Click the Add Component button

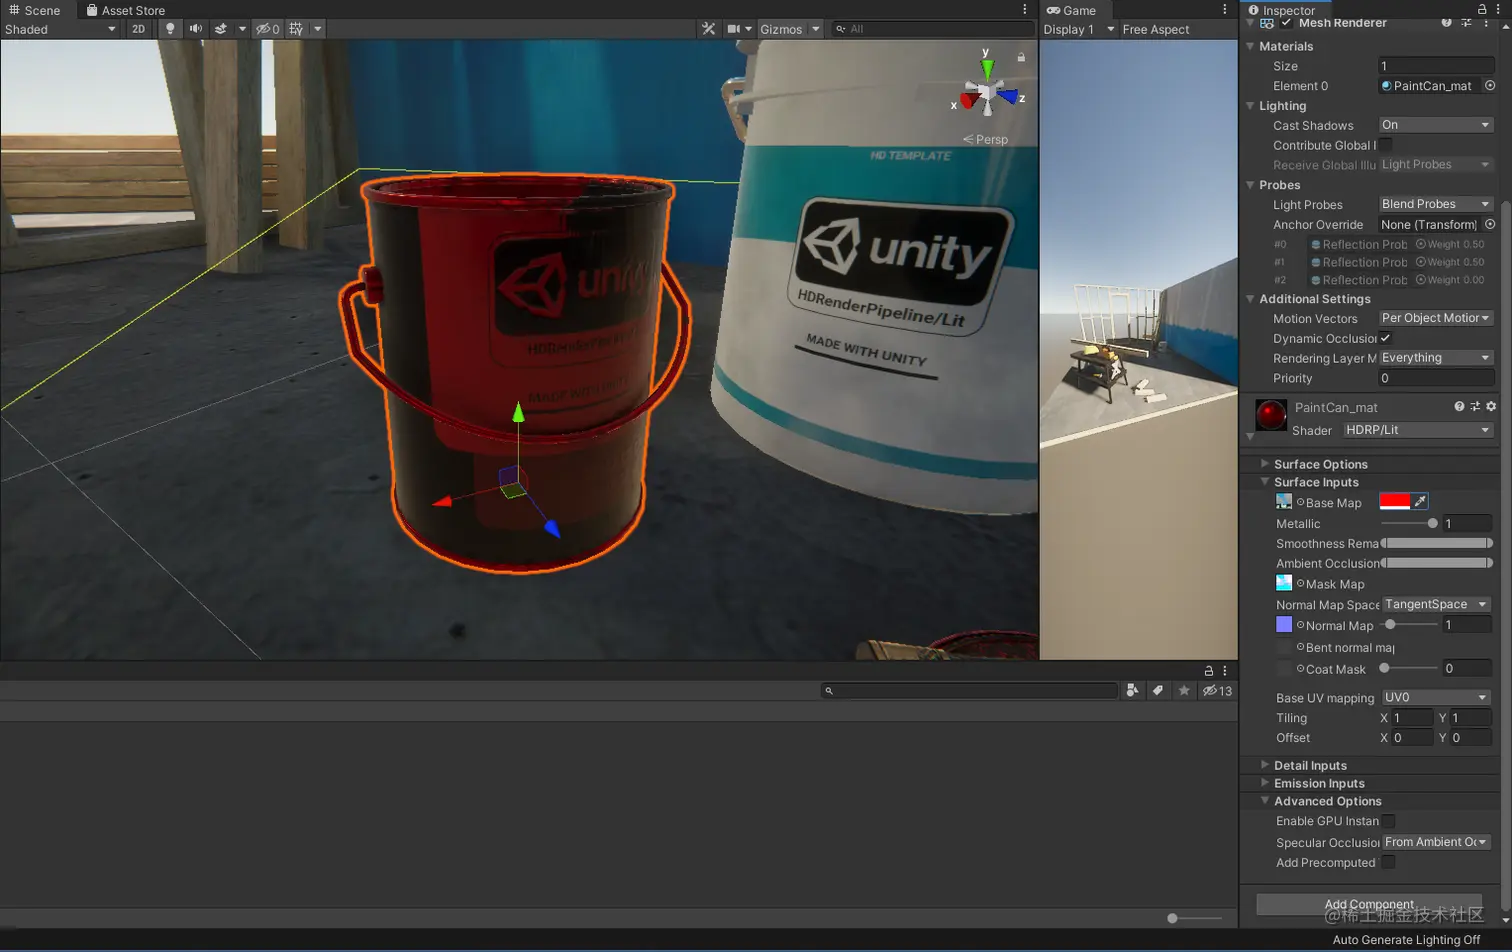(x=1369, y=904)
